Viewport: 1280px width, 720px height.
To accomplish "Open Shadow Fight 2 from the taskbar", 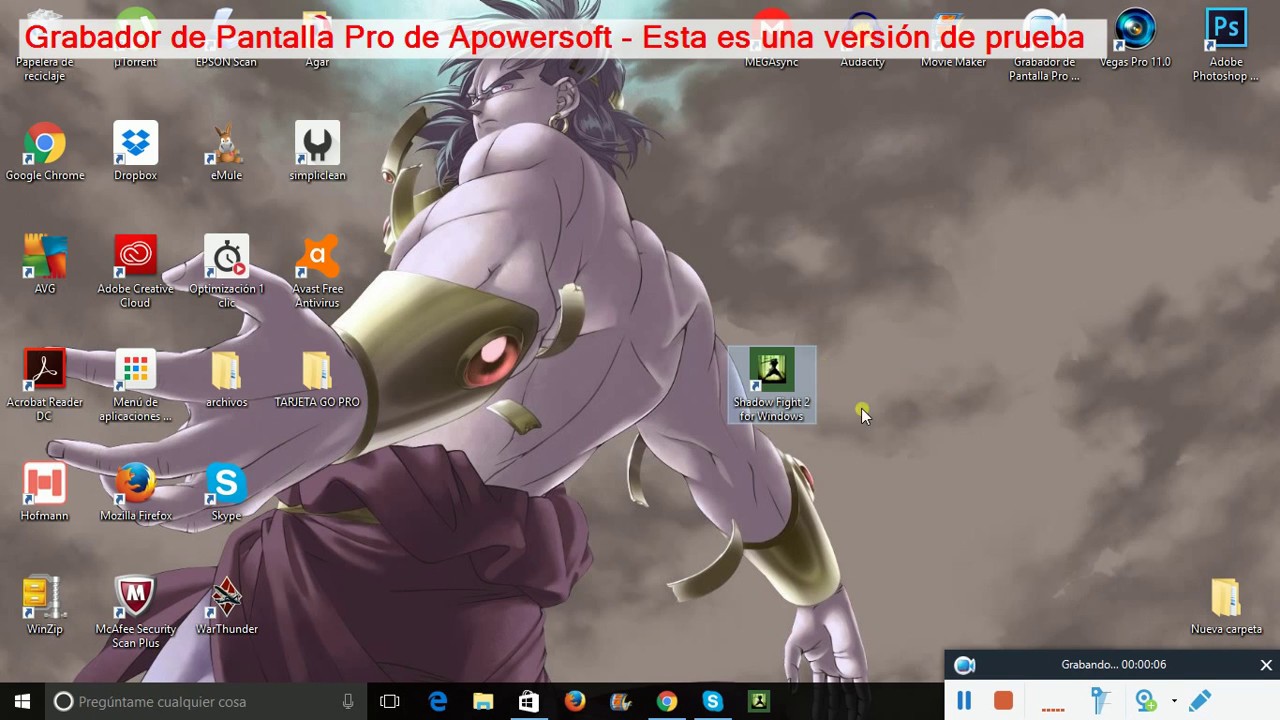I will 759,701.
